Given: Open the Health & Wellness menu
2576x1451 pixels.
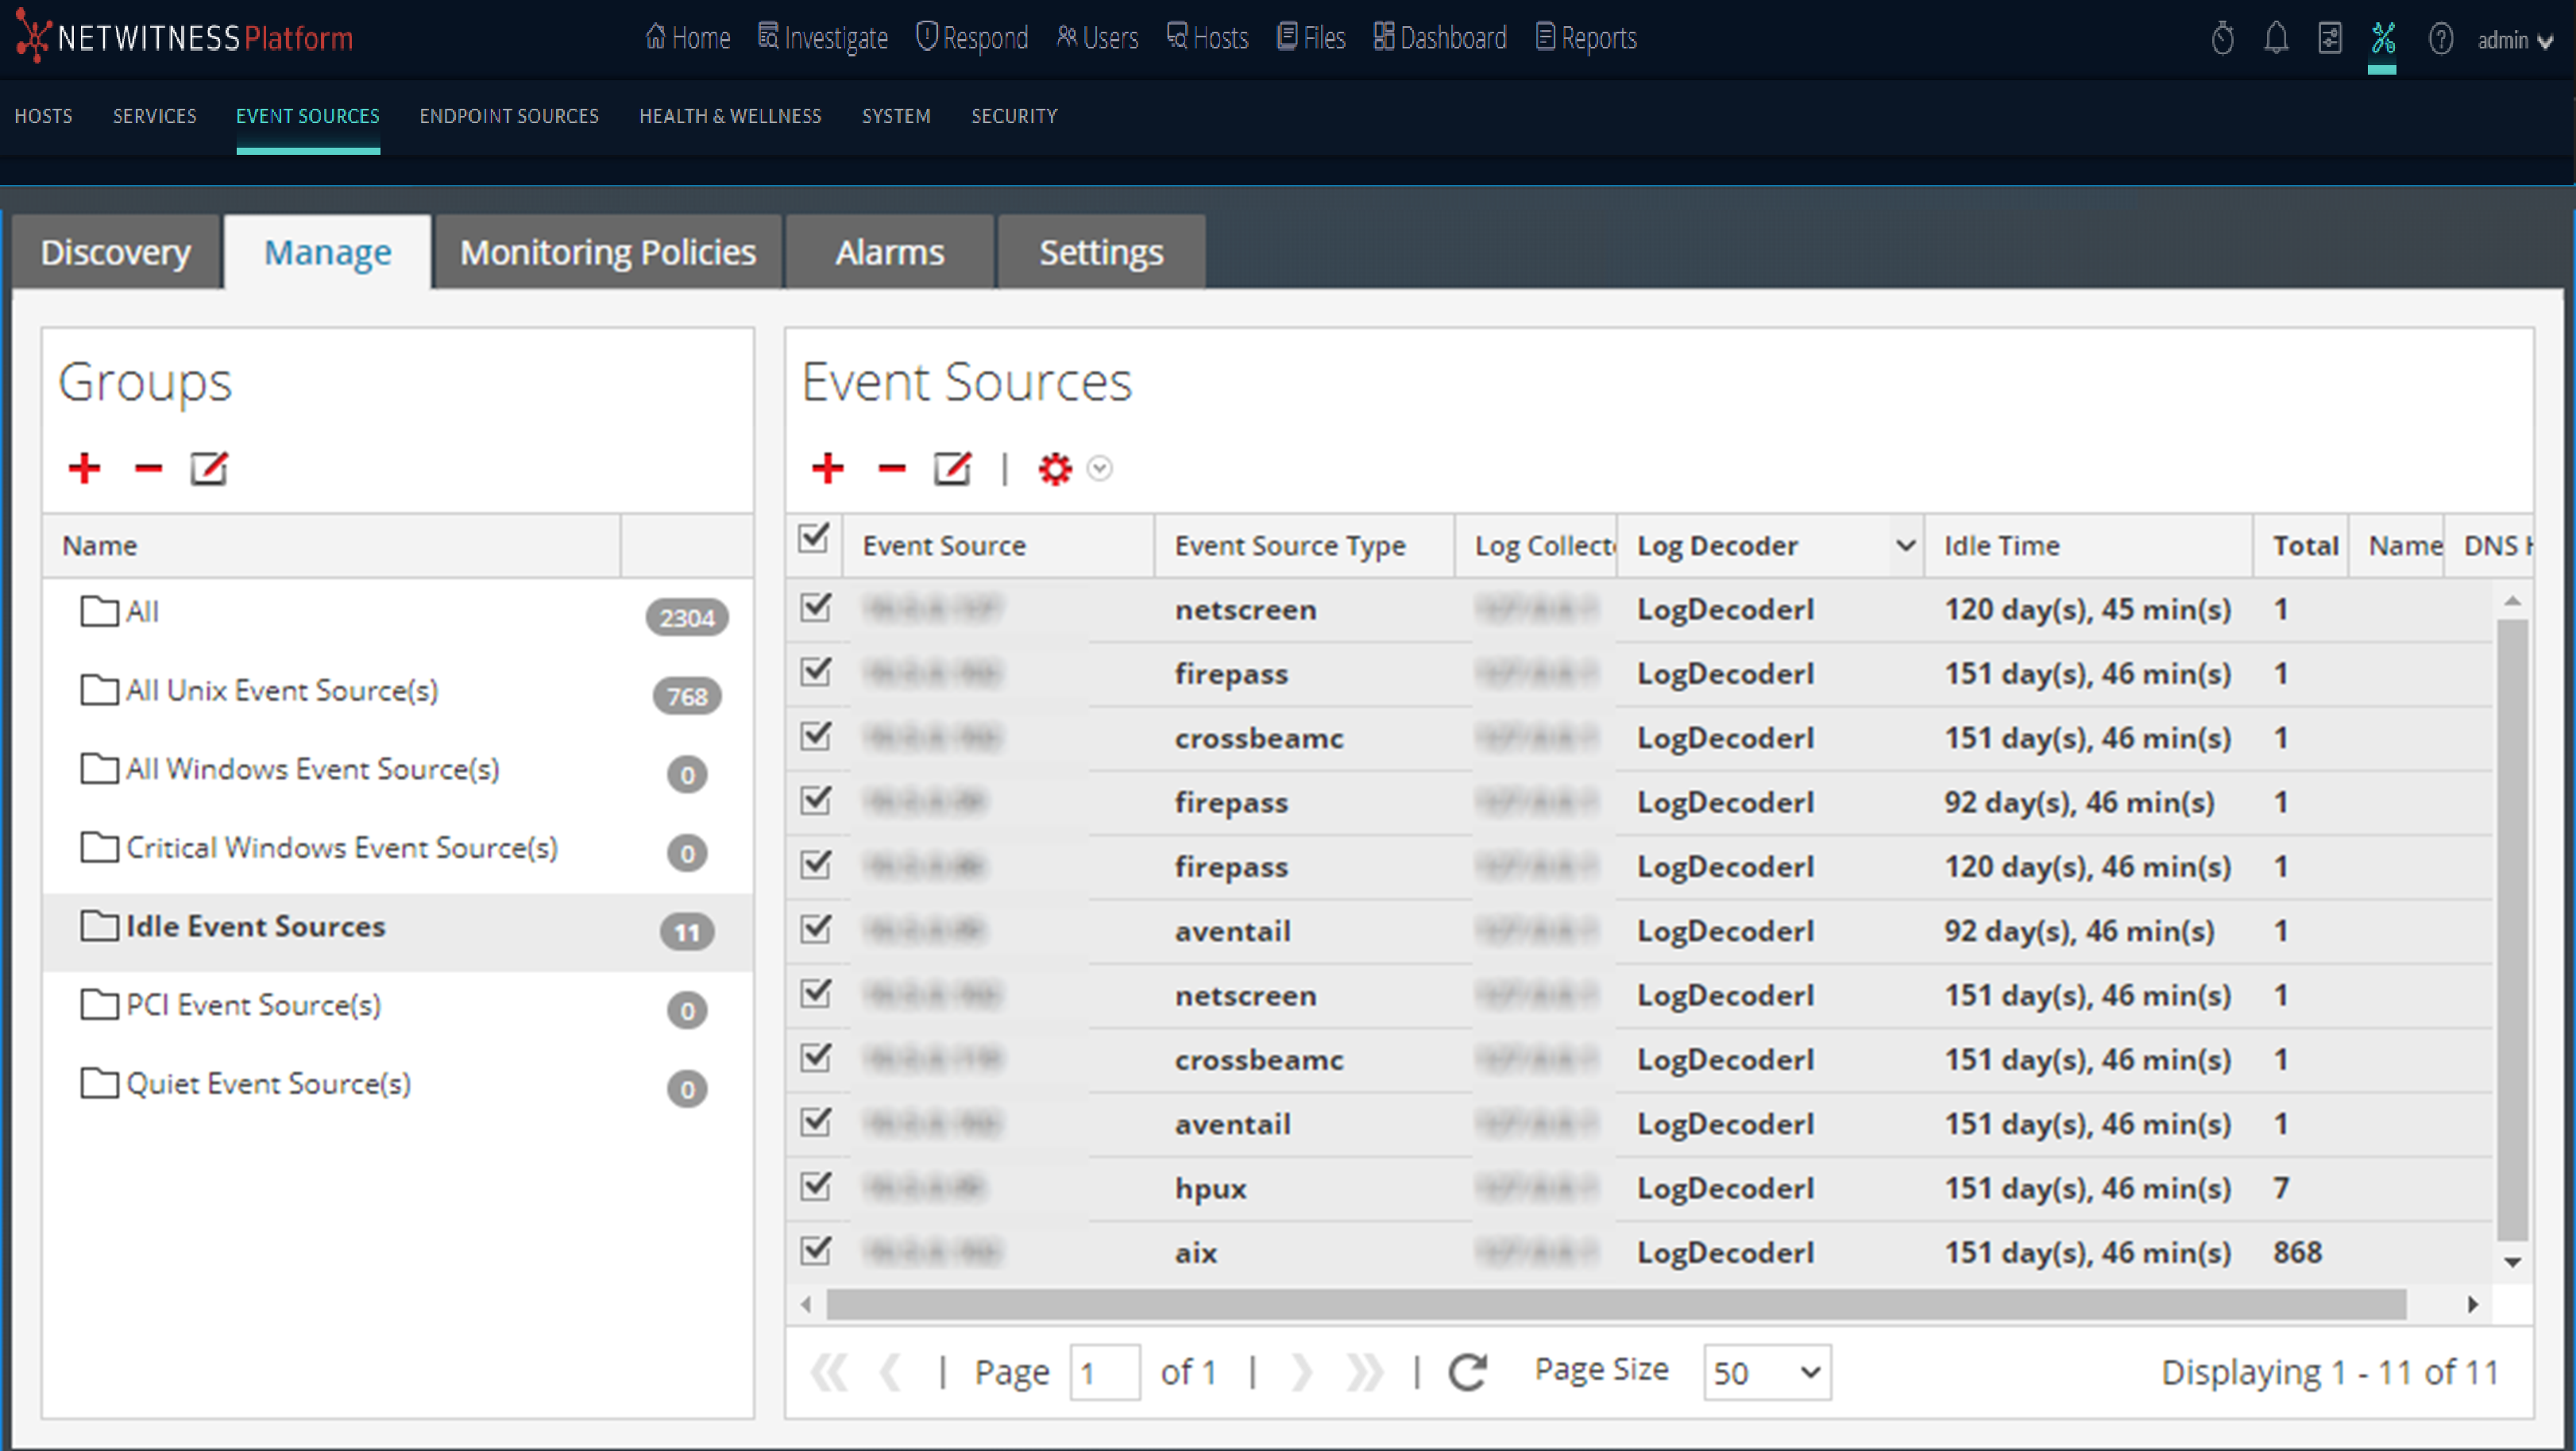Looking at the screenshot, I should 730,116.
